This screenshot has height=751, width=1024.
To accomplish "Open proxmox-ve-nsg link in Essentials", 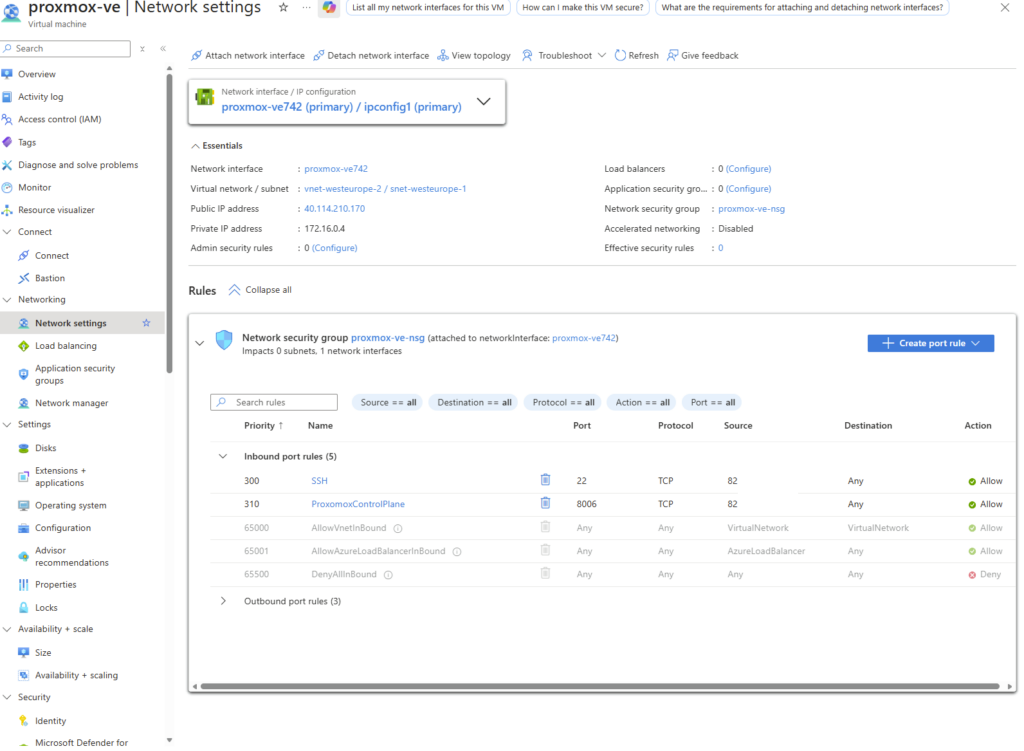I will click(x=752, y=209).
